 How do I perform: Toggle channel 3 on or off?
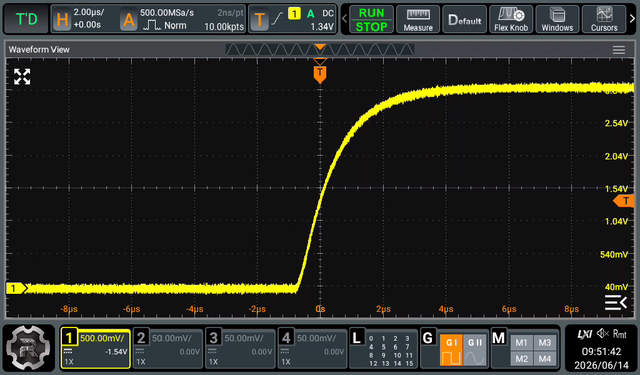[213, 338]
